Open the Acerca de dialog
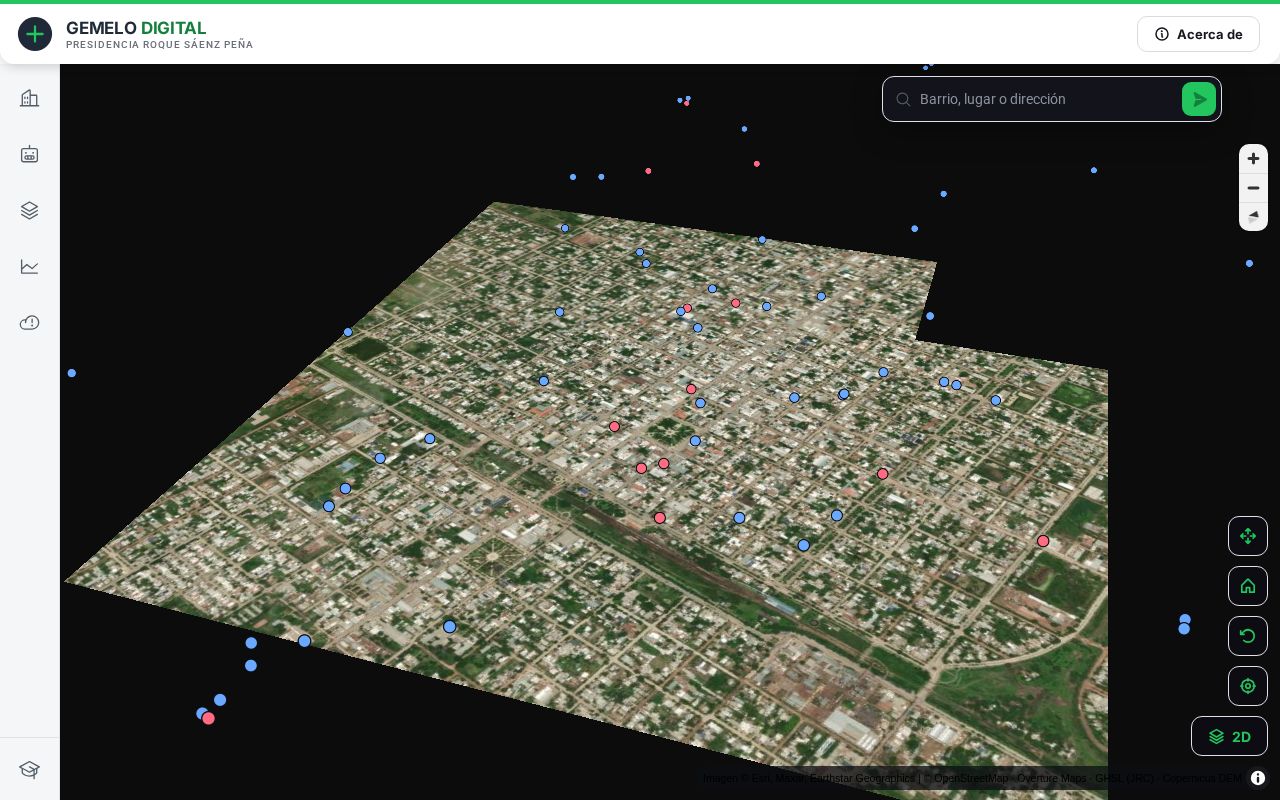This screenshot has width=1280, height=800. tap(1198, 34)
